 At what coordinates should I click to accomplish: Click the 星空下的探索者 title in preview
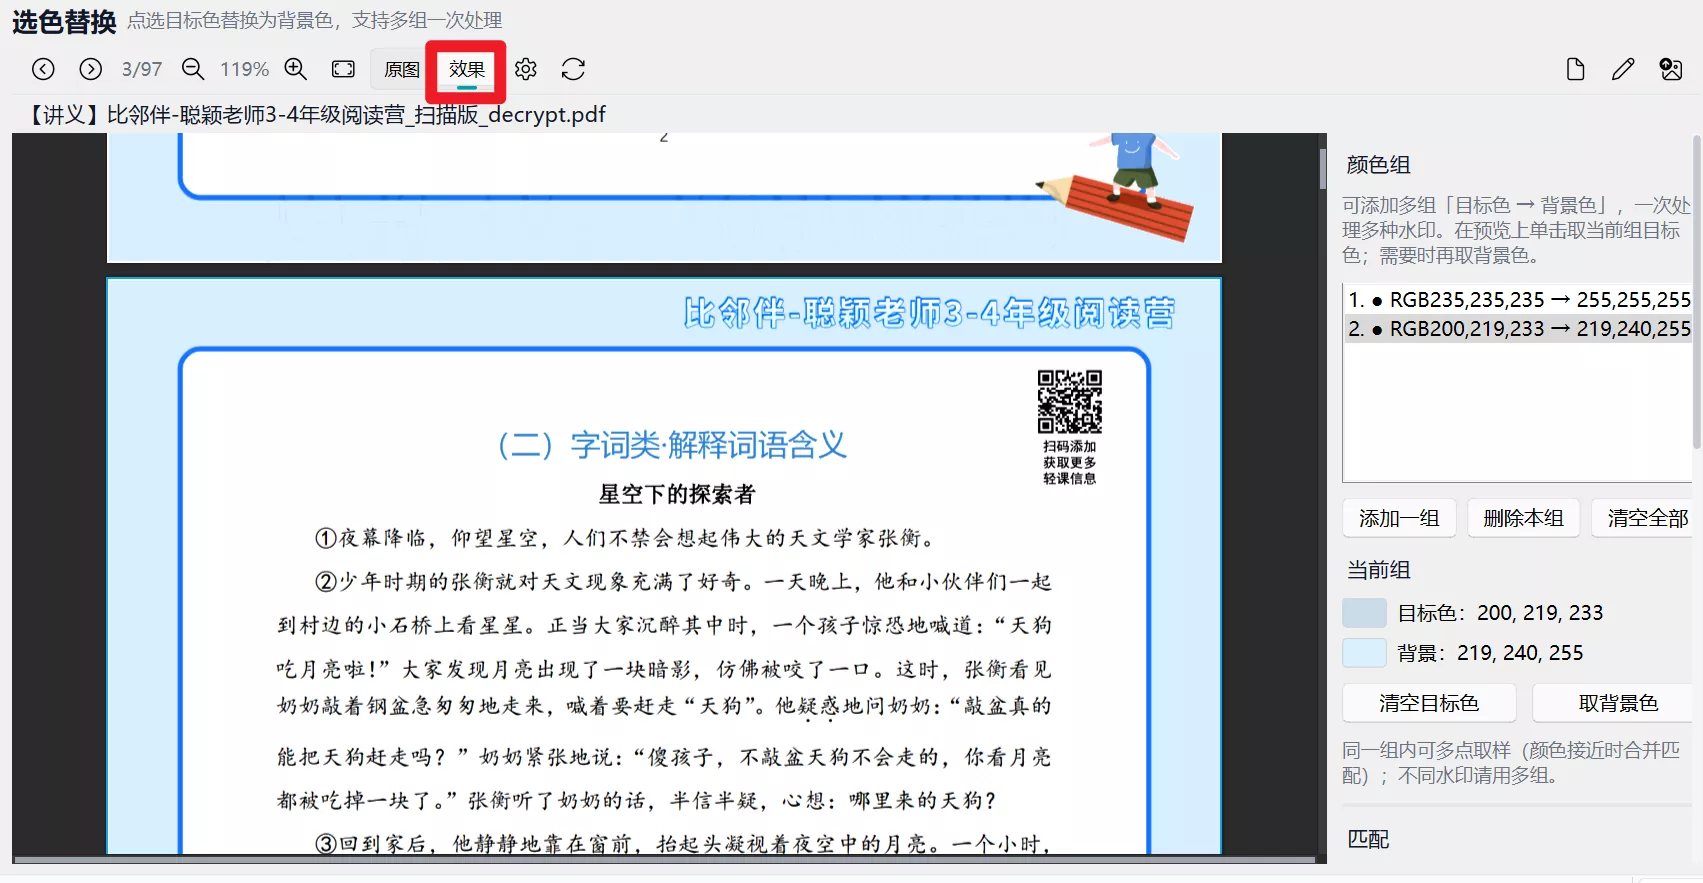tap(677, 494)
